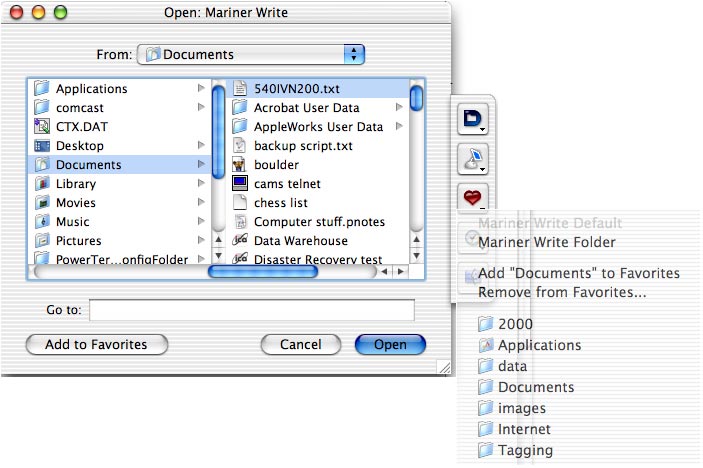Expand the Pictures folder arrow
The height and width of the screenshot is (468, 703).
(201, 240)
